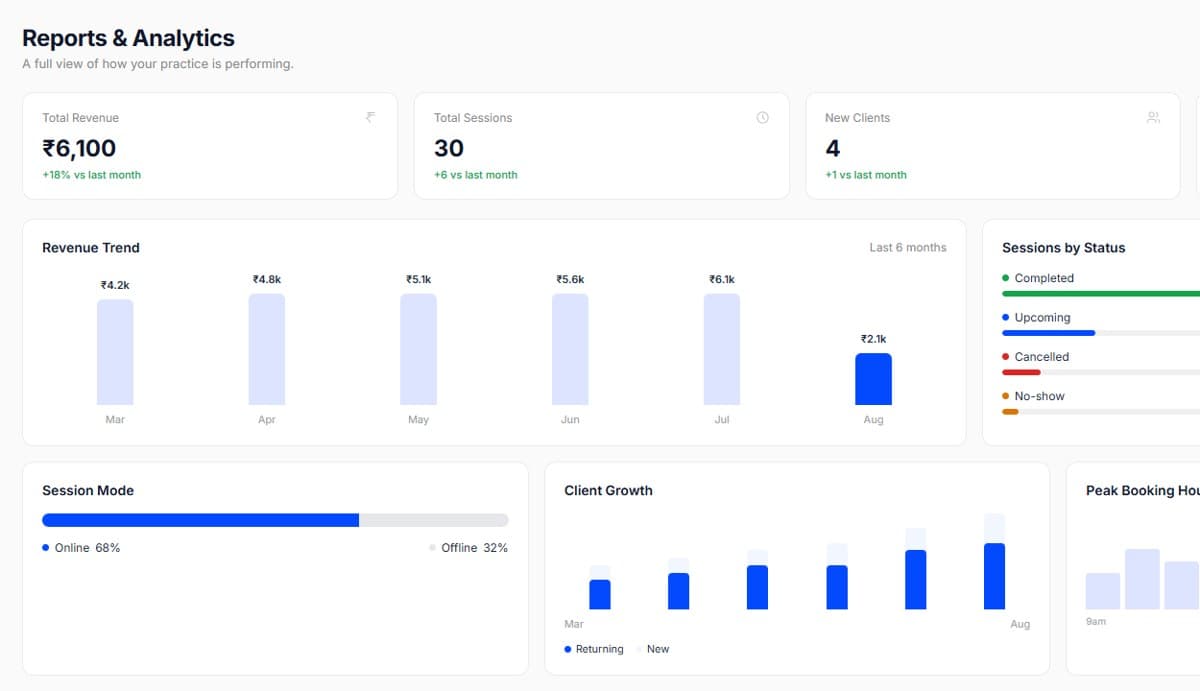
Task: Click the ₹4.2k bar label
Action: (x=115, y=285)
